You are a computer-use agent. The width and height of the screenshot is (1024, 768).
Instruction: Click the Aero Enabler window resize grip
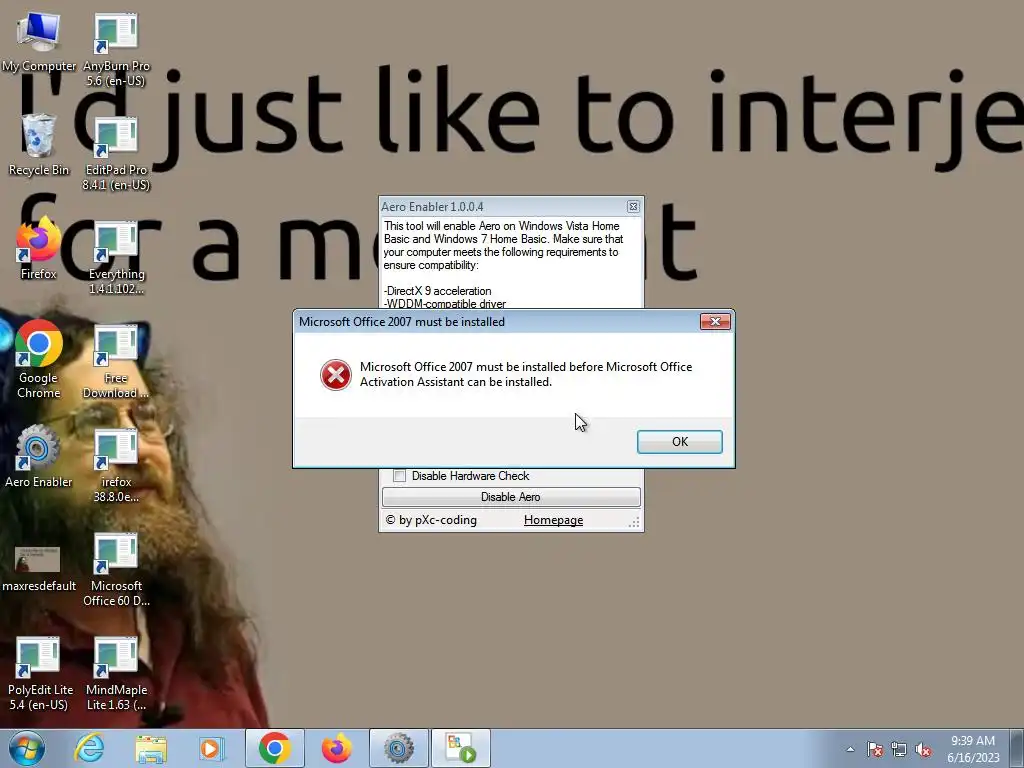pos(634,522)
